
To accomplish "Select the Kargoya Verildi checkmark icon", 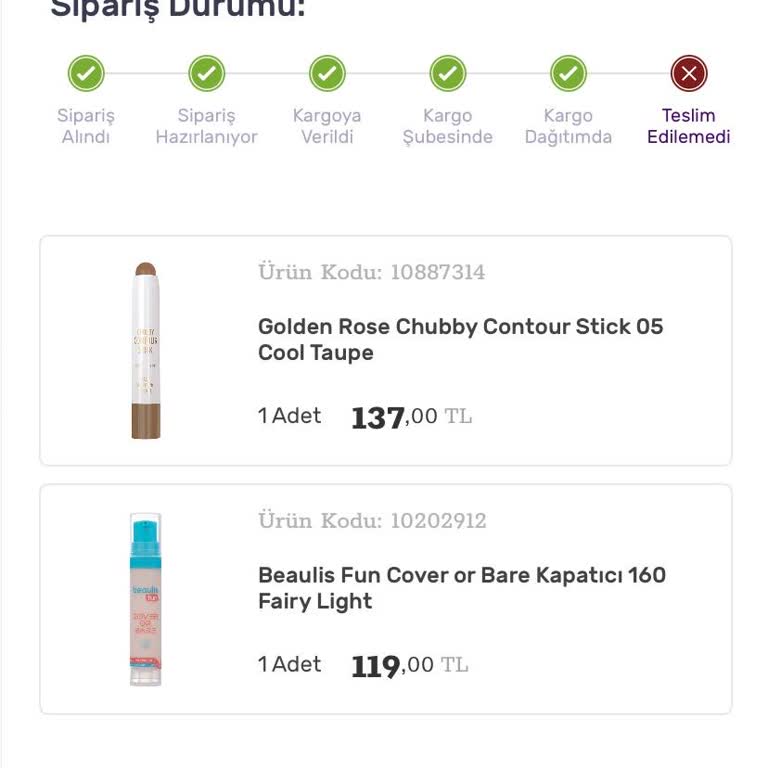I will (x=327, y=73).
